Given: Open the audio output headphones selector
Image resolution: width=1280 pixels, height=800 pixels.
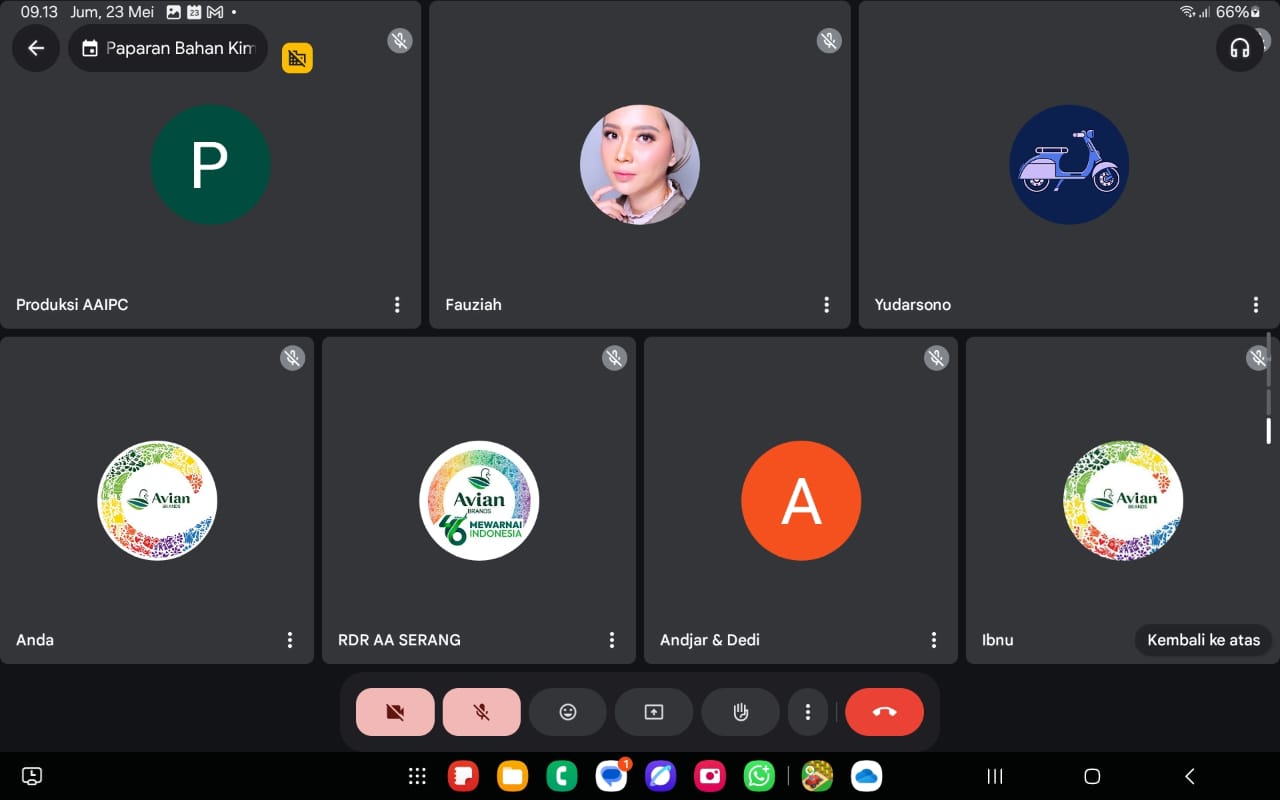Looking at the screenshot, I should [x=1240, y=48].
